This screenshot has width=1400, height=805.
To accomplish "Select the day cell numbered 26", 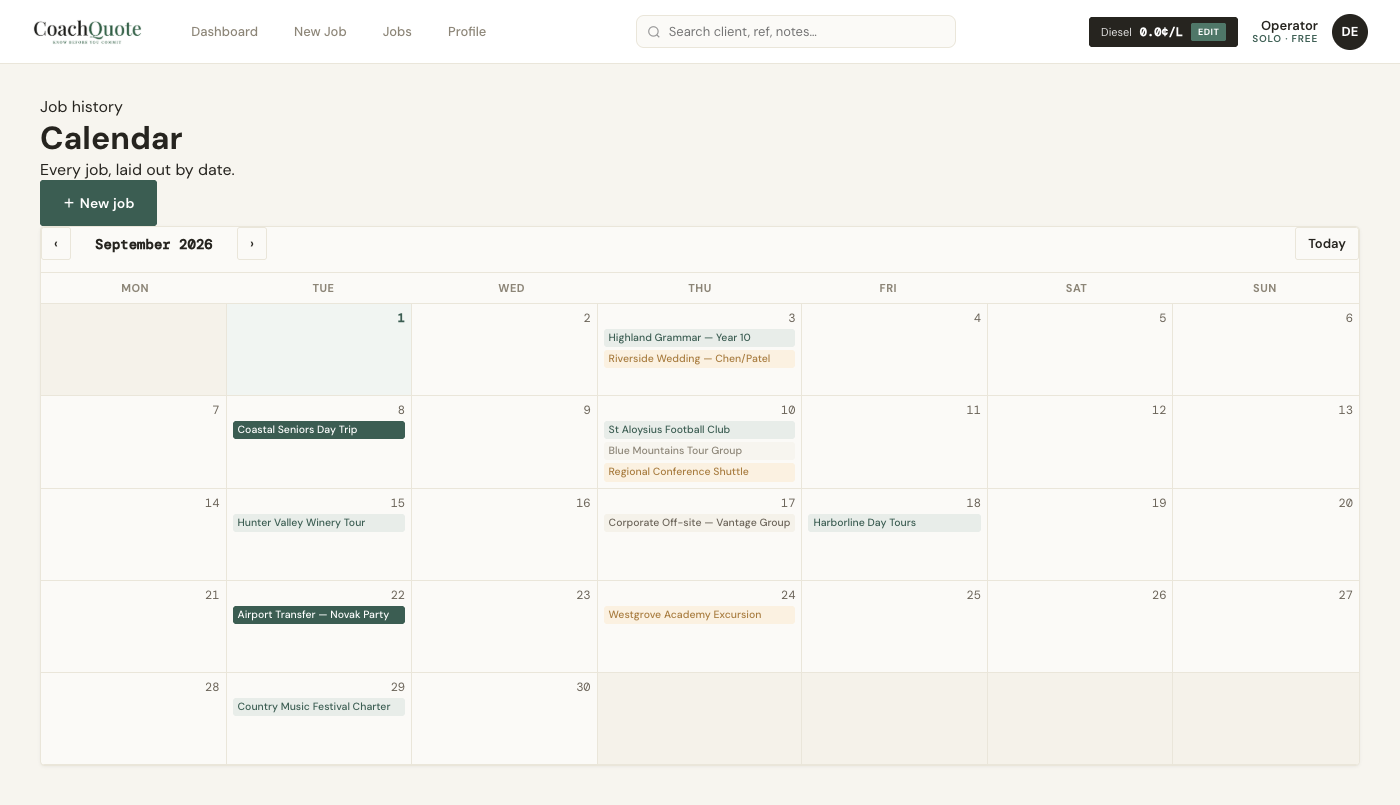I will click(x=1080, y=627).
